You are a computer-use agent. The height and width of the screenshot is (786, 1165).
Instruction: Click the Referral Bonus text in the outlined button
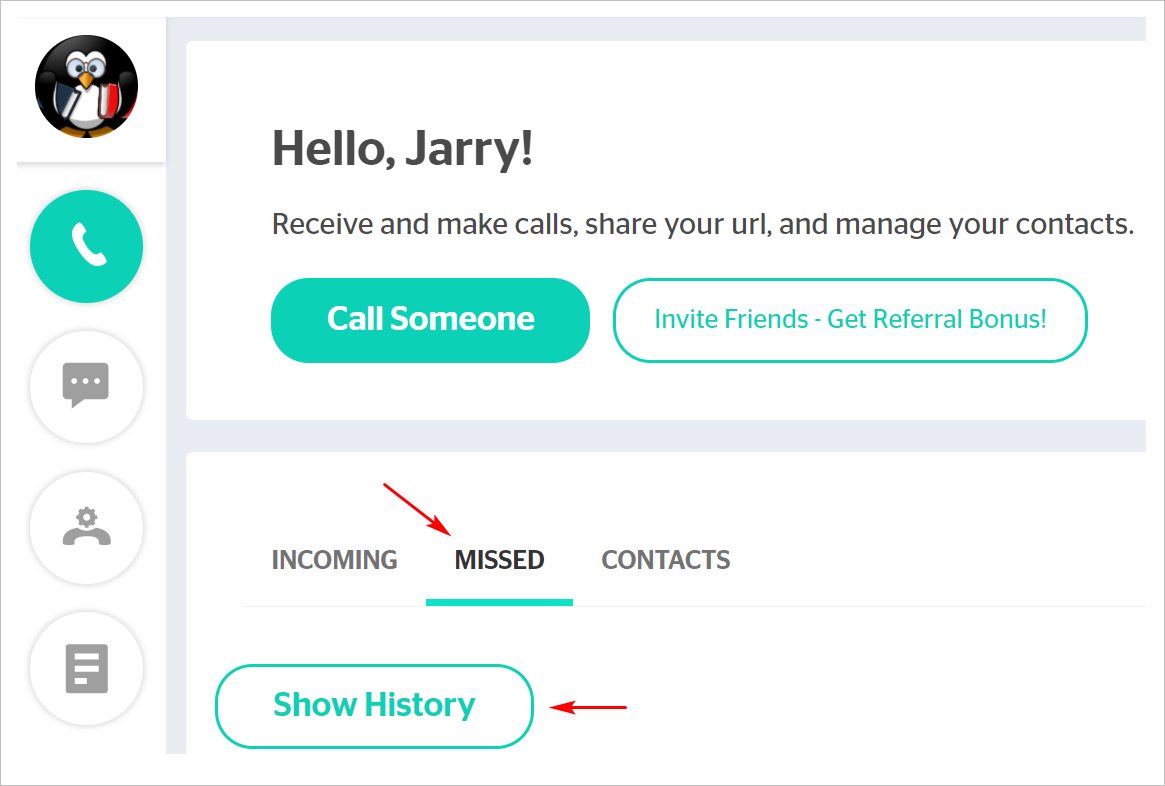pos(937,319)
